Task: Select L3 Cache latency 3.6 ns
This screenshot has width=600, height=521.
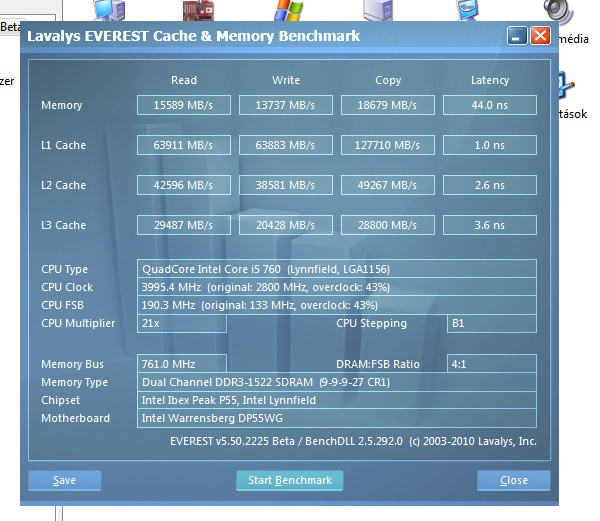Action: click(x=490, y=225)
